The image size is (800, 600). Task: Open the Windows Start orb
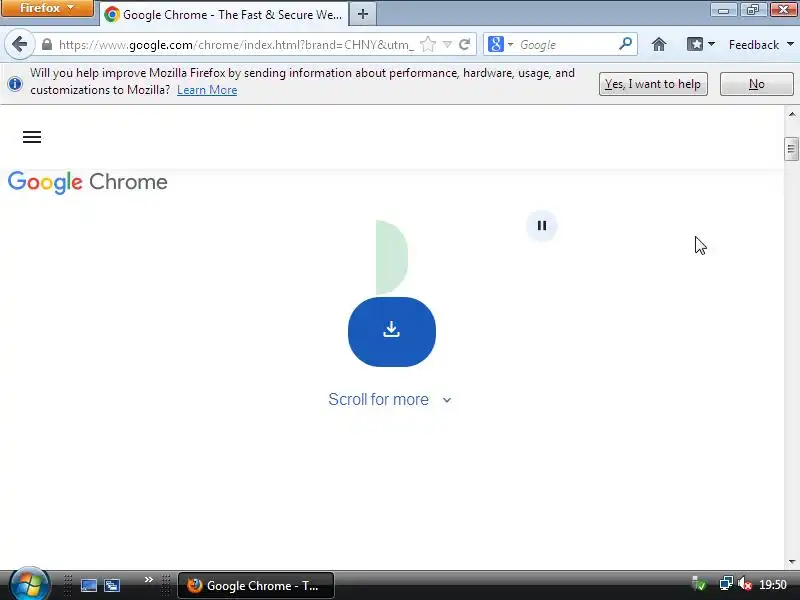30,584
